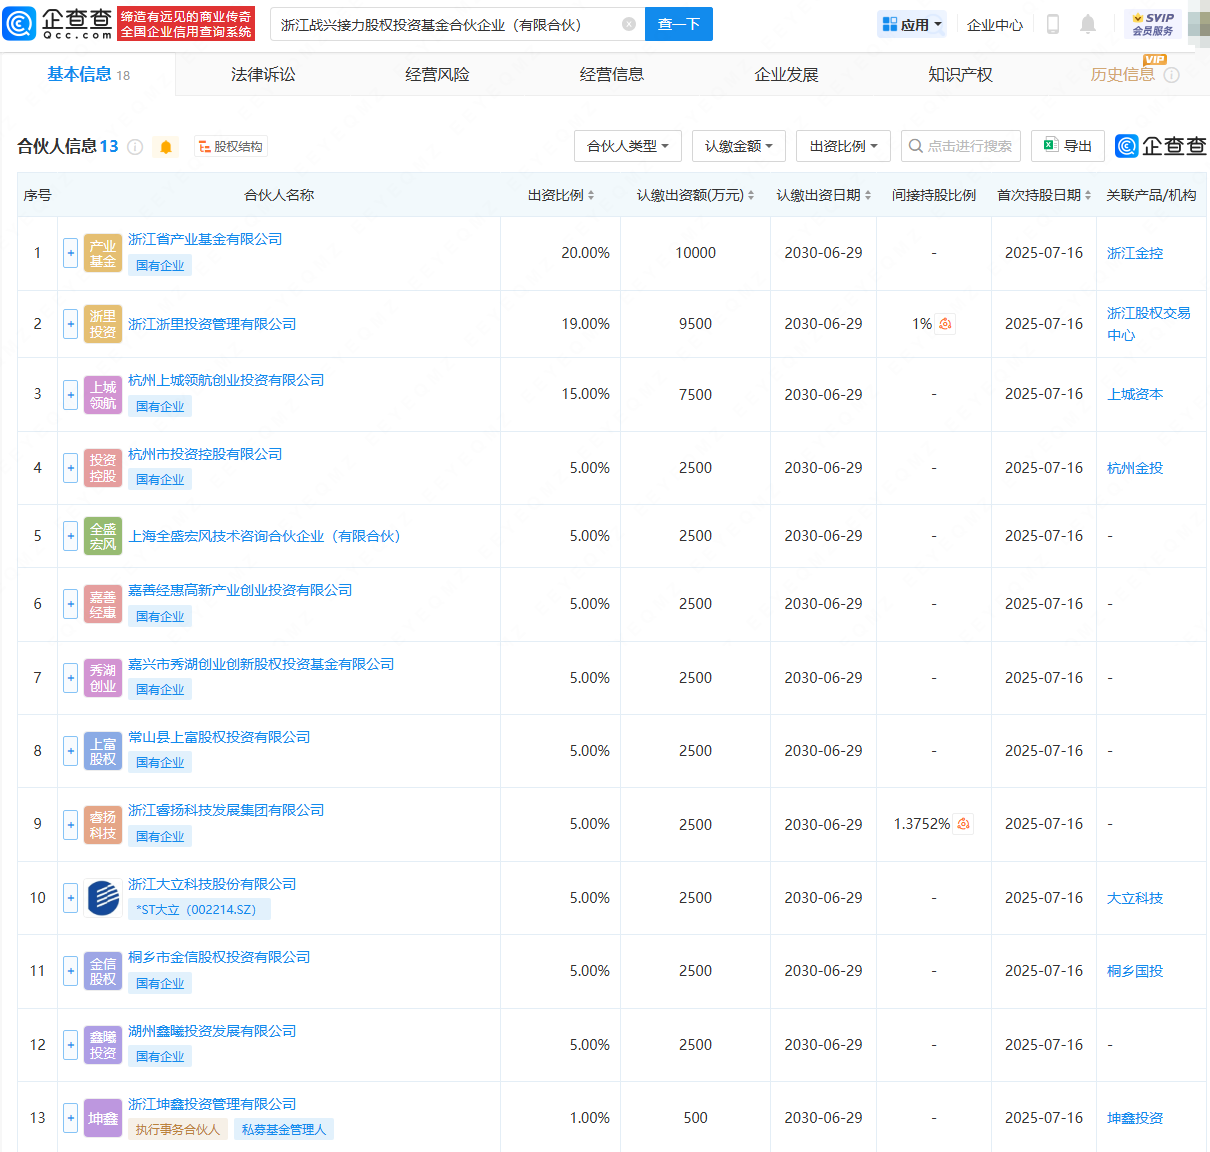Expand row 2 浙江浙里投资管理有限公司
Screen dimensions: 1210x1152
point(70,324)
